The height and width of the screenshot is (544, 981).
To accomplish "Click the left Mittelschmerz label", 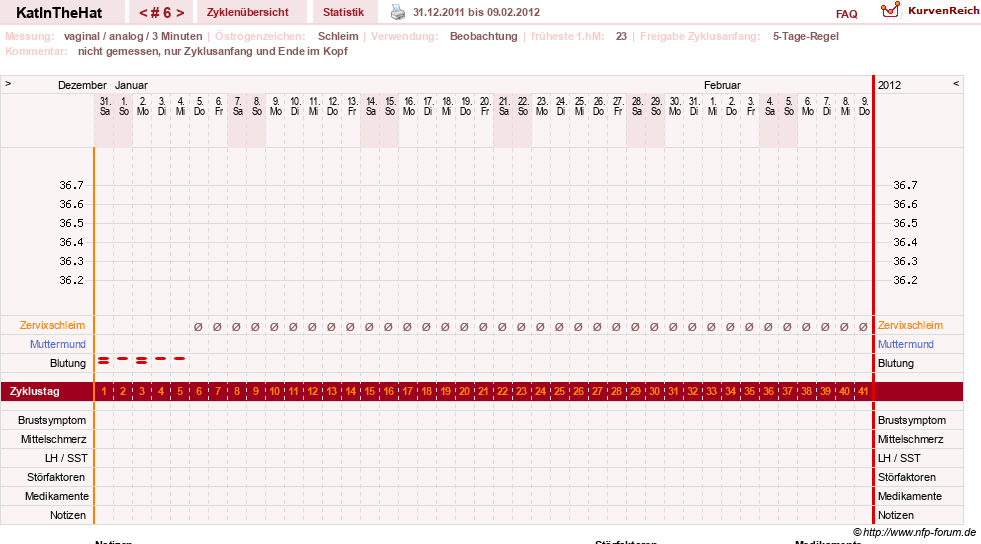I will pyautogui.click(x=53, y=439).
